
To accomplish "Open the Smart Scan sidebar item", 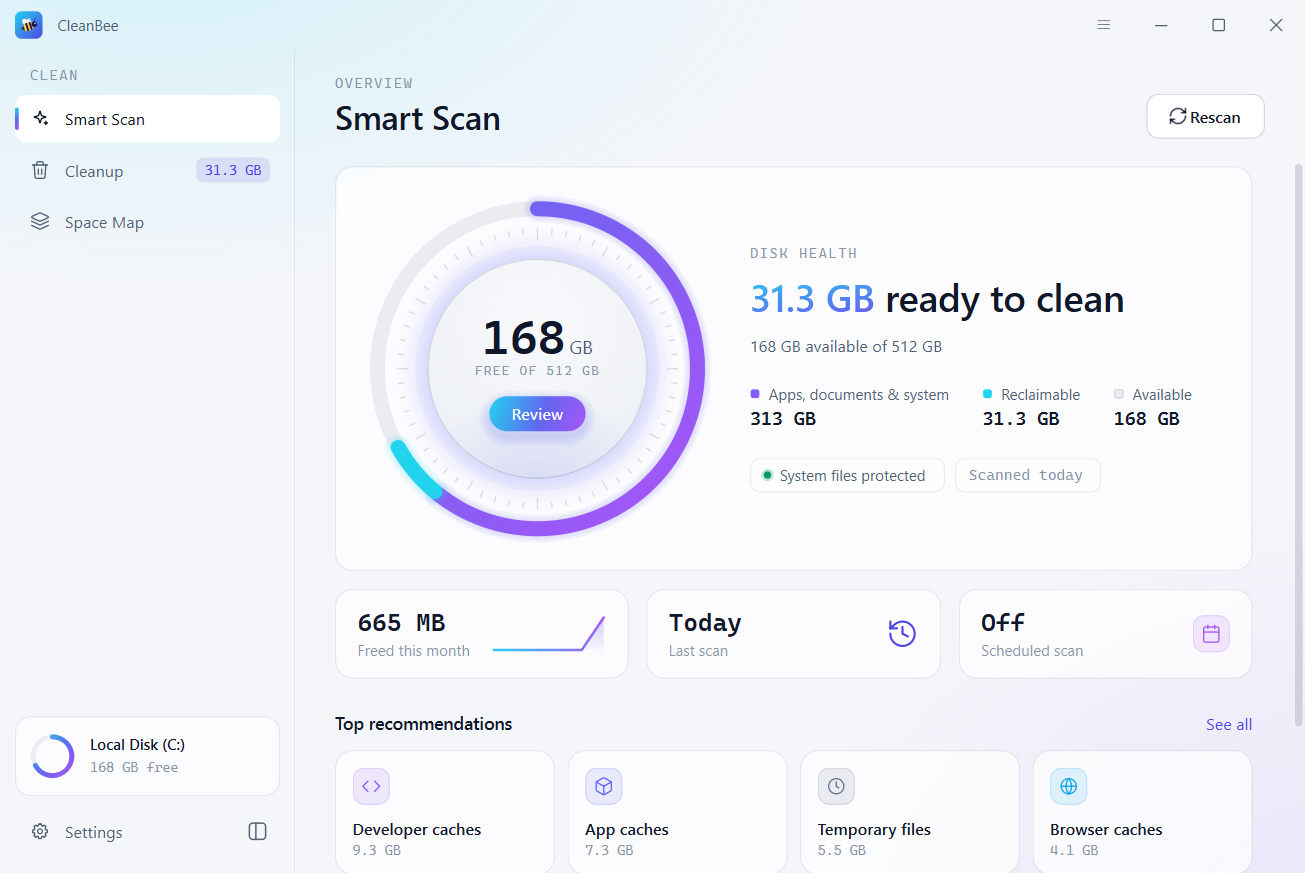I will 147,119.
